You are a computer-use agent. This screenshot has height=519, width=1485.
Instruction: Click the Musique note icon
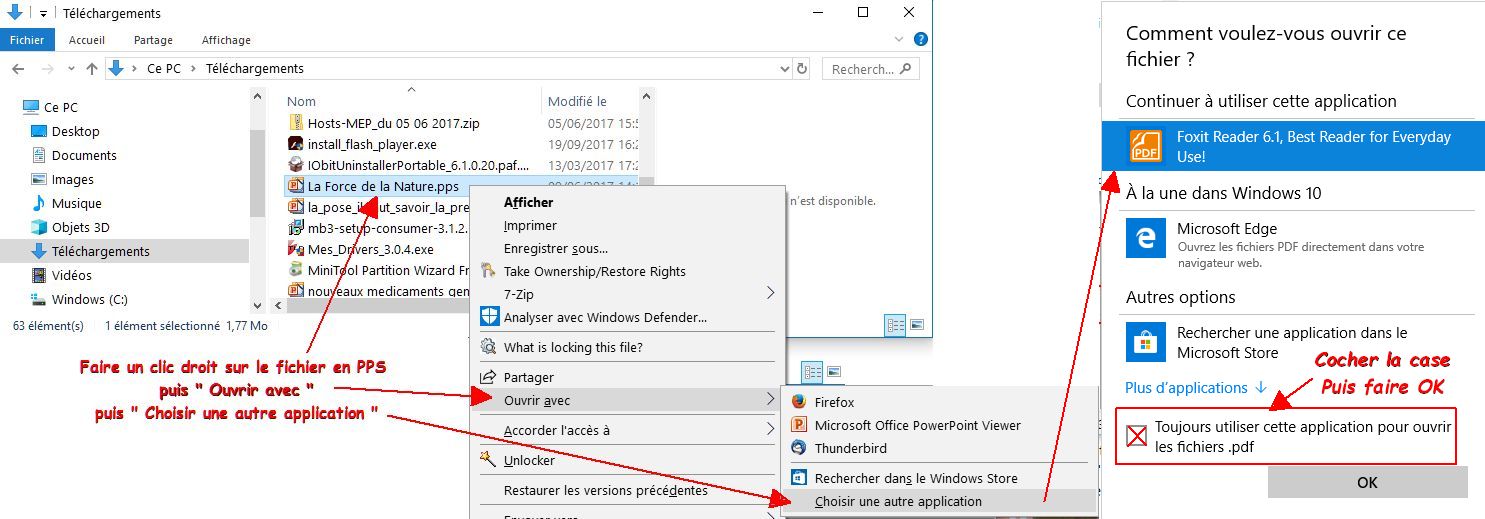pos(39,203)
